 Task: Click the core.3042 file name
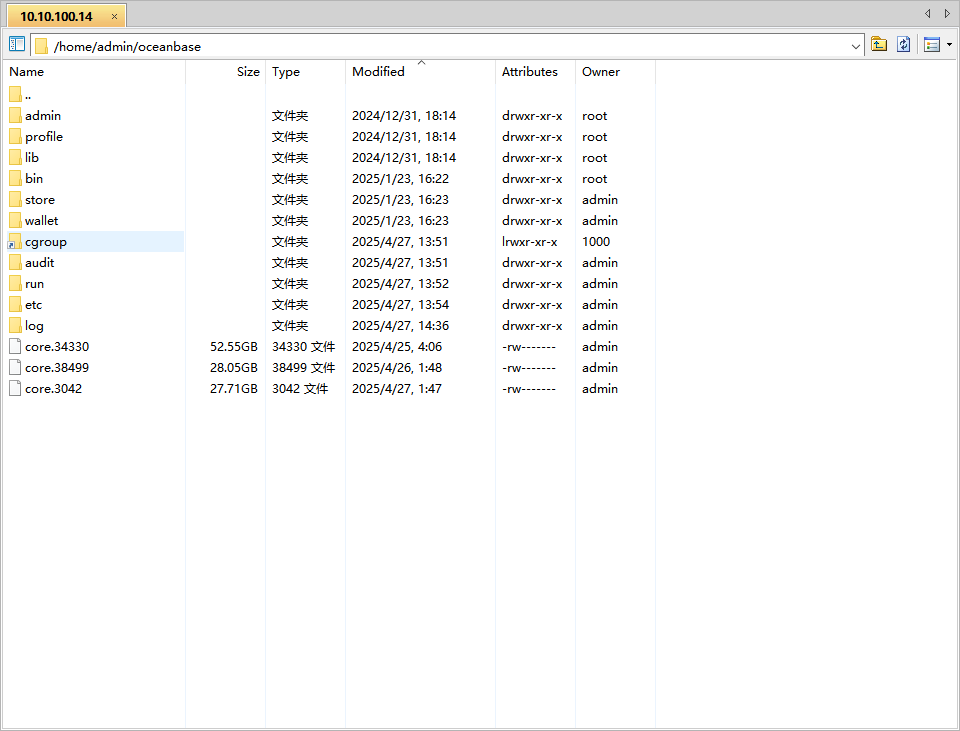point(53,388)
